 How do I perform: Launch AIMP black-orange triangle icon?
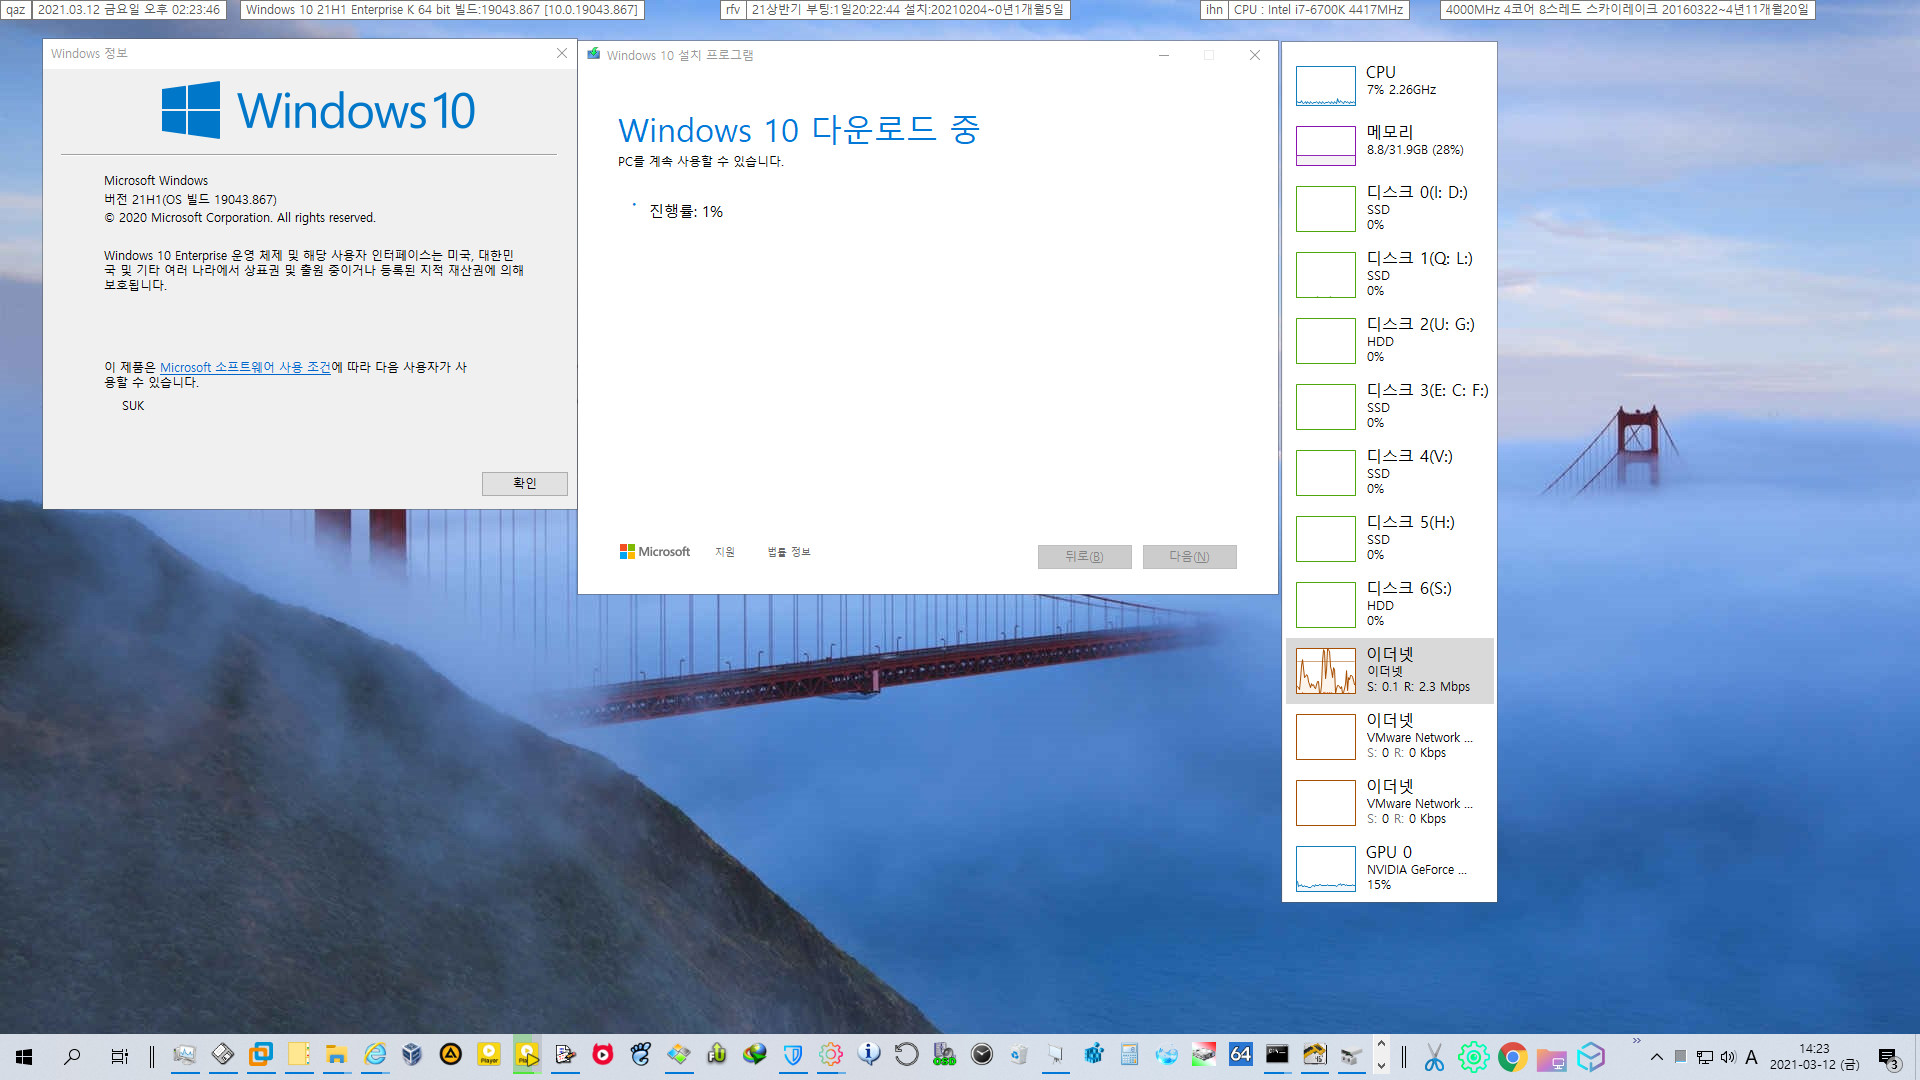pyautogui.click(x=450, y=1055)
